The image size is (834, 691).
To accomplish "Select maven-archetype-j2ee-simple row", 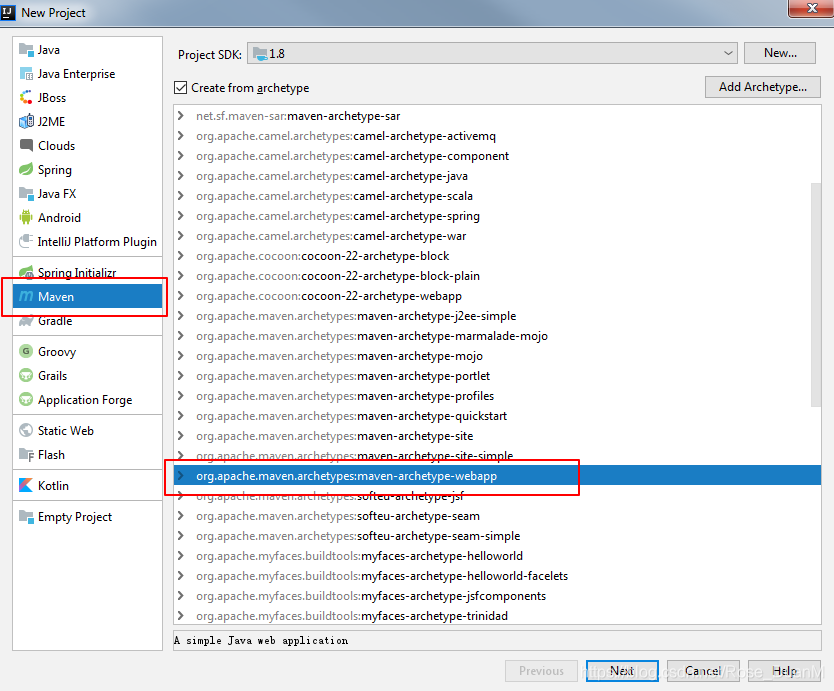I will 497,315.
